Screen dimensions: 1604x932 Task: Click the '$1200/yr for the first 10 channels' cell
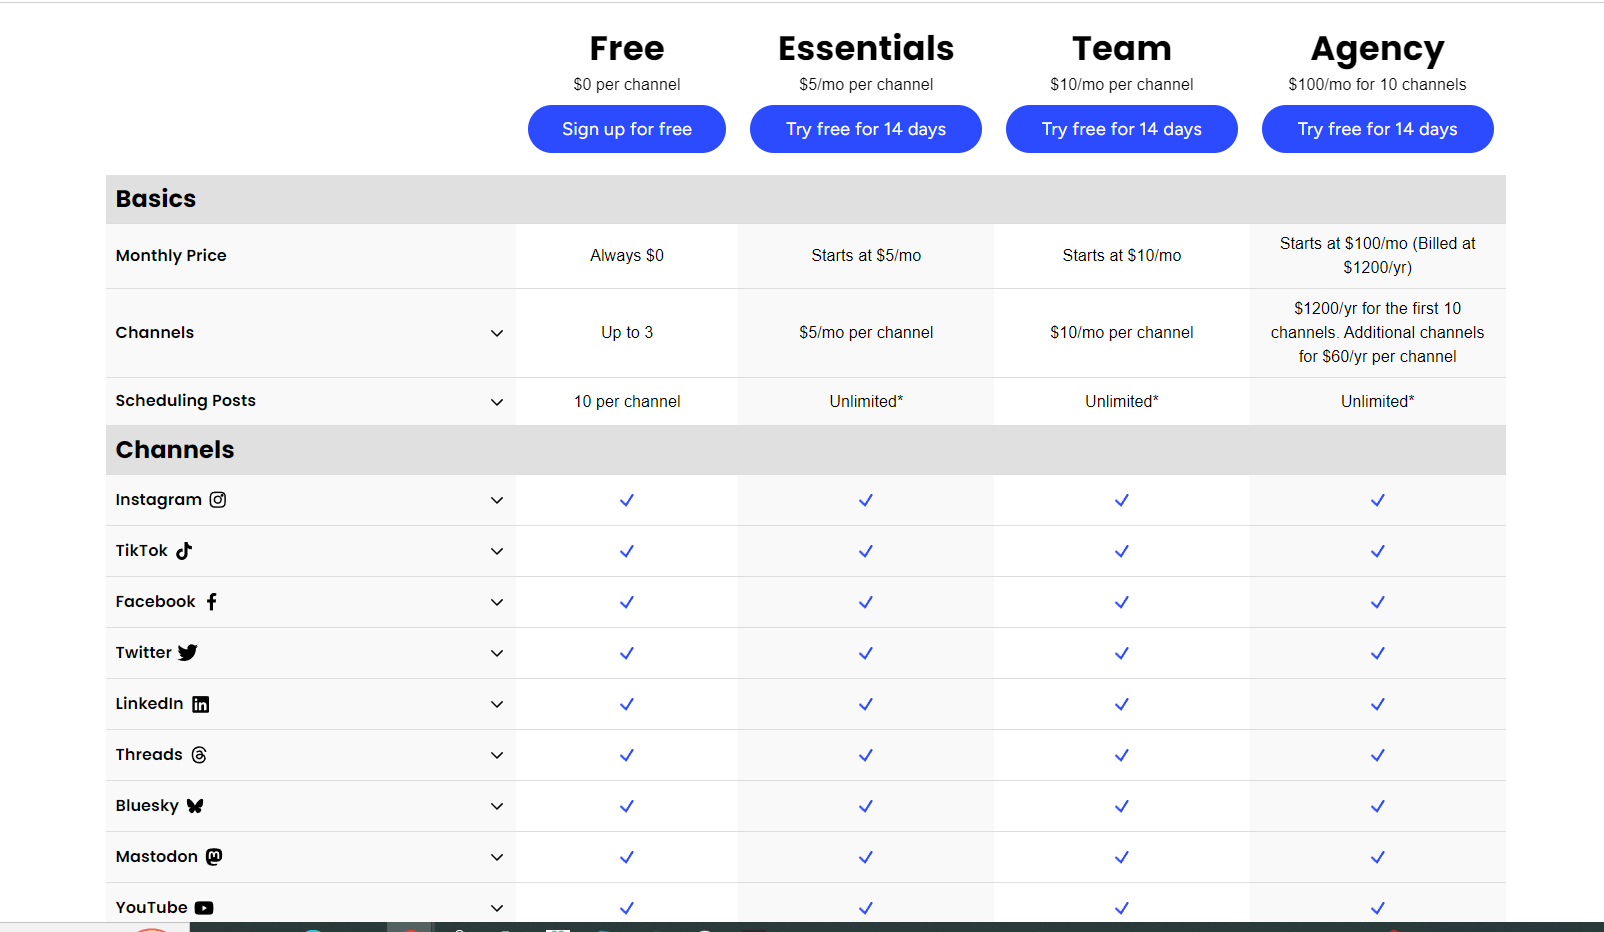point(1378,333)
